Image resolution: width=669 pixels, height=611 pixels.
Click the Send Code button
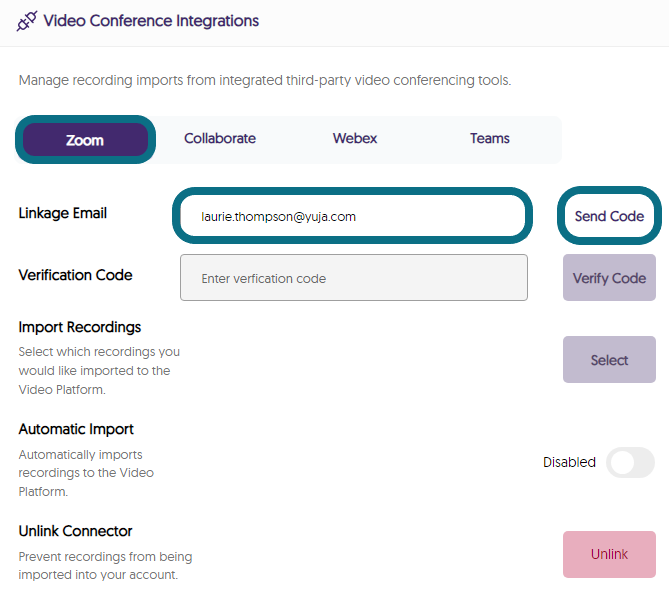(x=609, y=216)
